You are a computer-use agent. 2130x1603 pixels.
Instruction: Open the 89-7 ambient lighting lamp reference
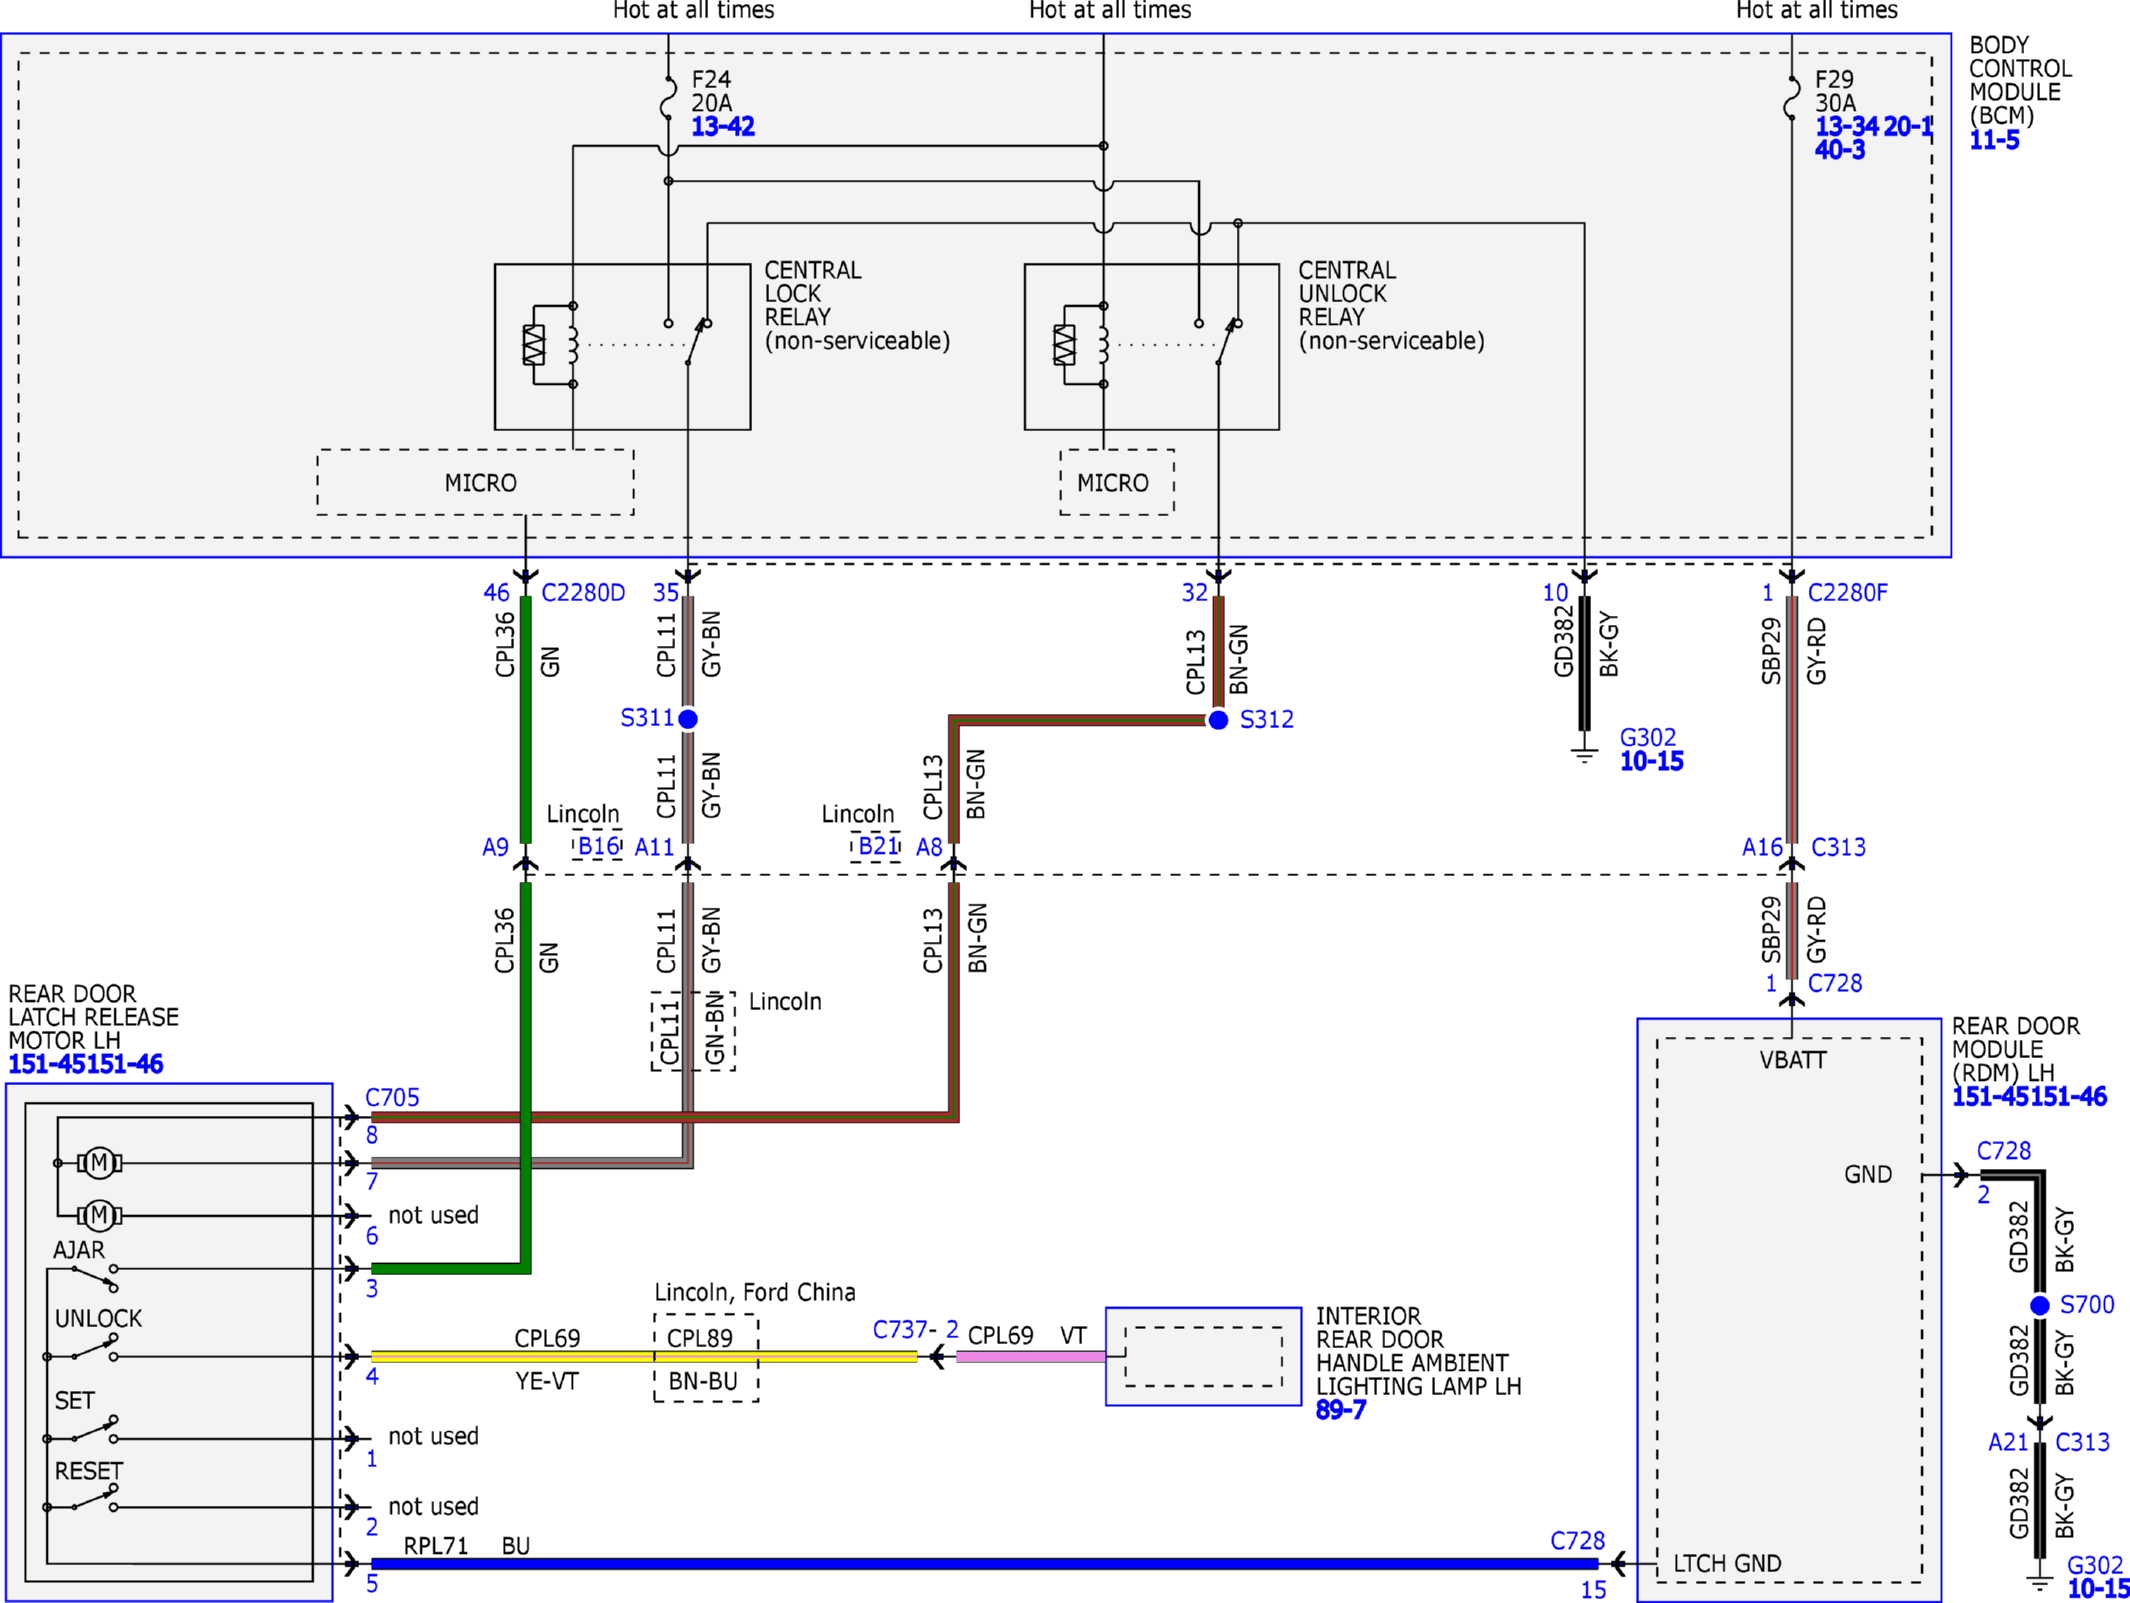1340,1410
